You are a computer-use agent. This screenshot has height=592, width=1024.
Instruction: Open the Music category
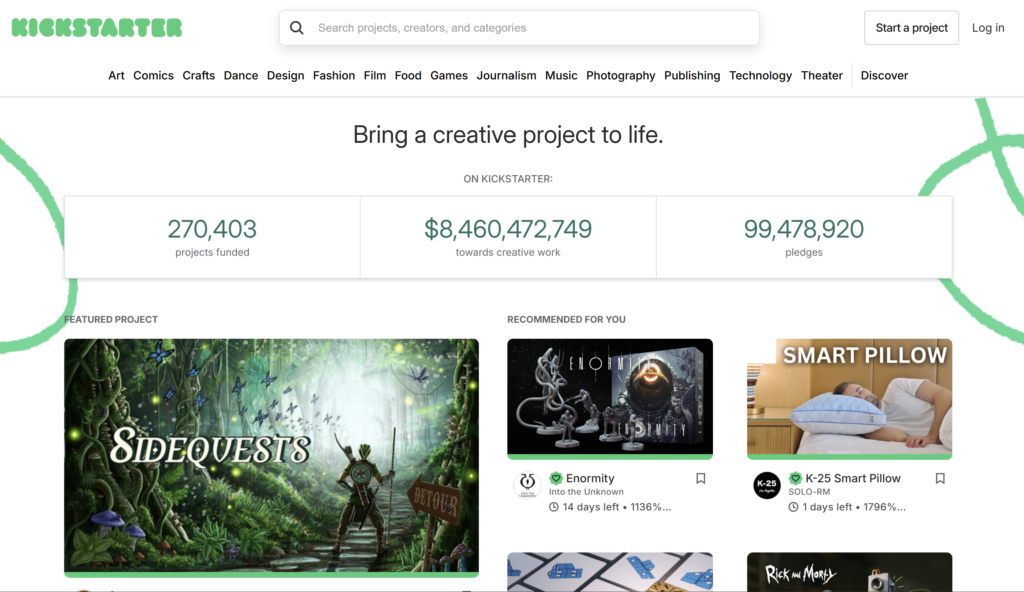tap(561, 75)
